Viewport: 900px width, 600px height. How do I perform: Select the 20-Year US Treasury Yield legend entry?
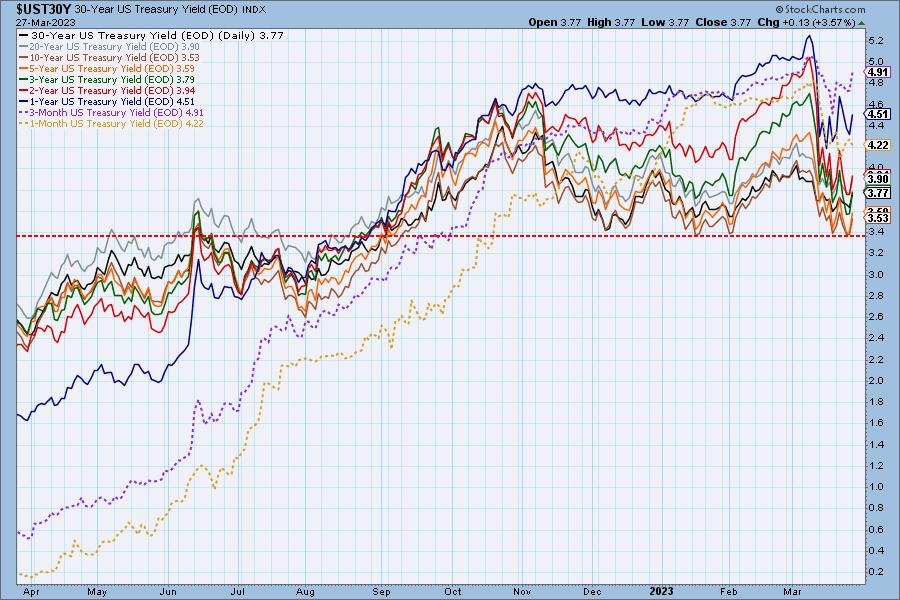(110, 47)
